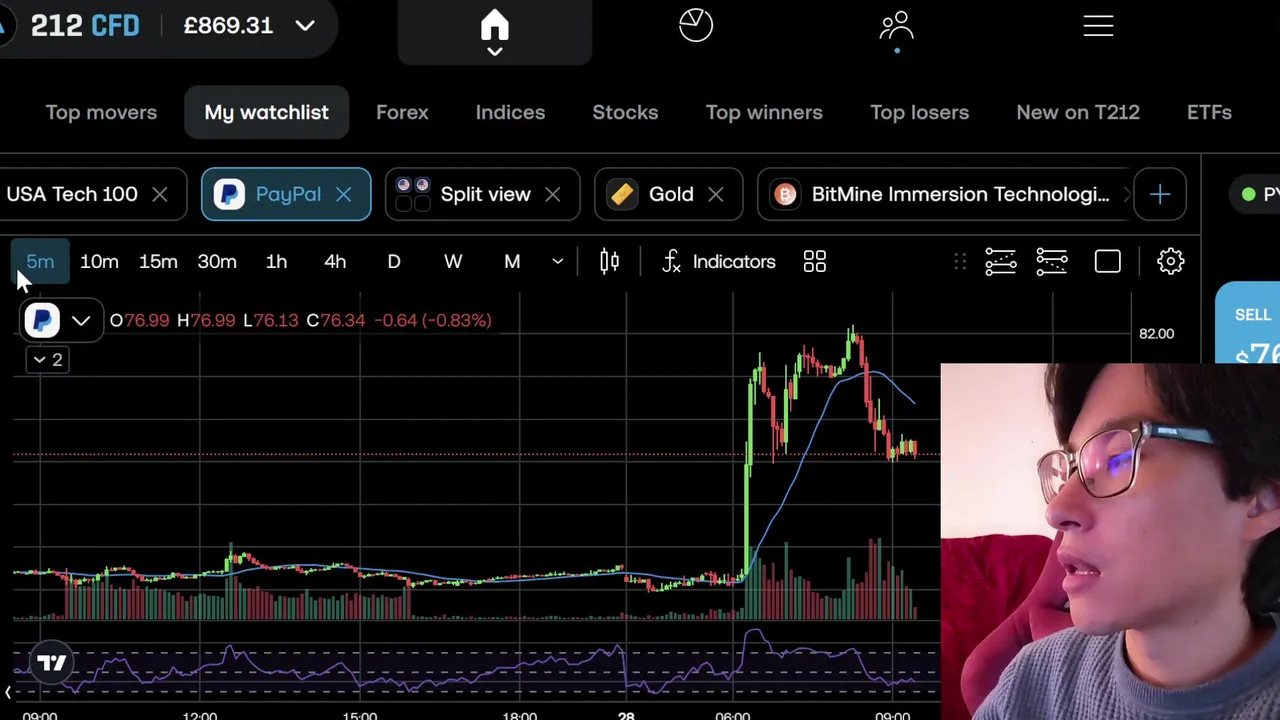Select the 15m timeframe
Viewport: 1280px width, 720px height.
click(x=158, y=262)
